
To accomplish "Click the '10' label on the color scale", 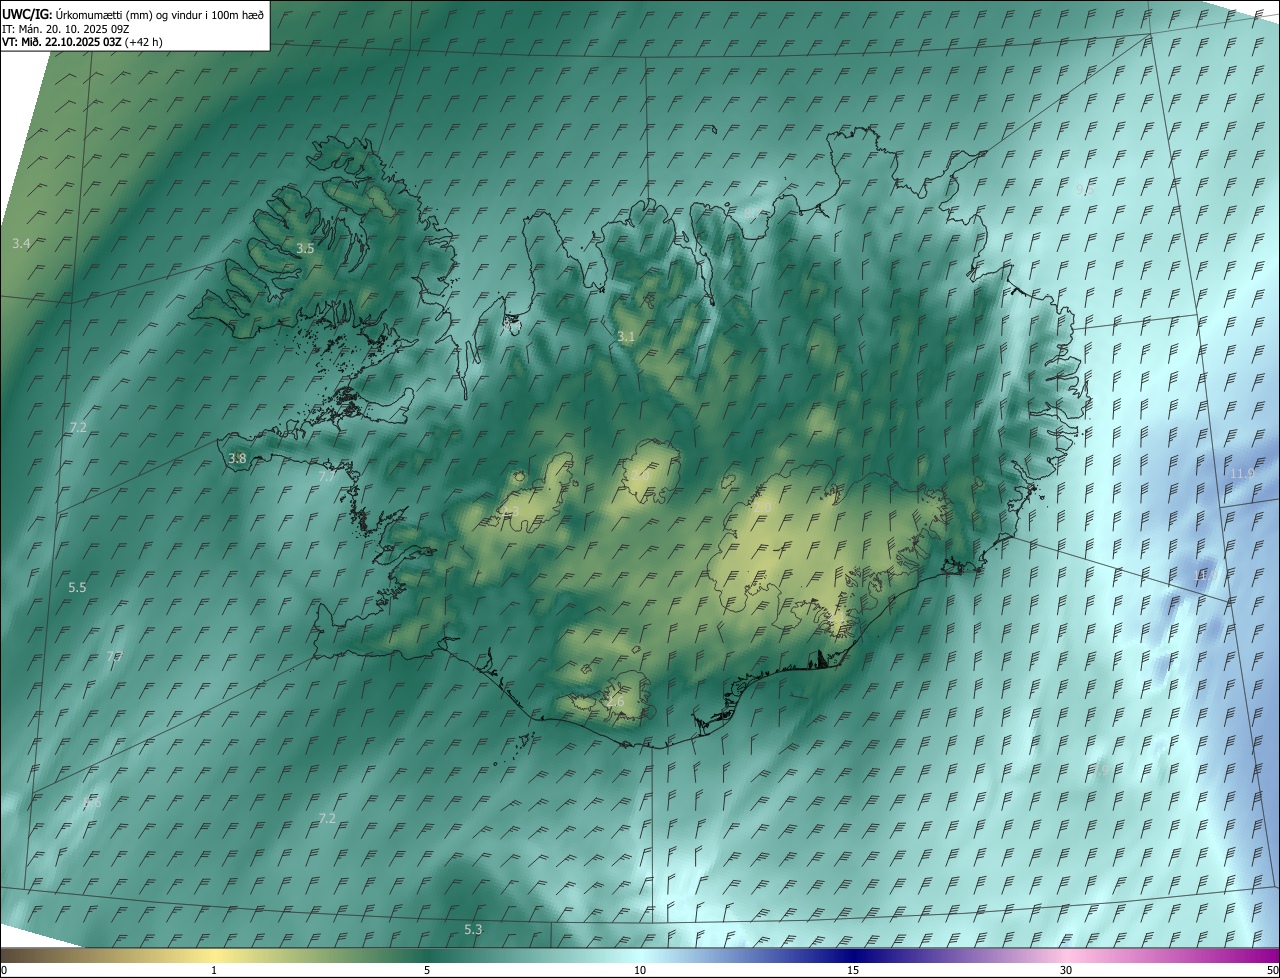I will tap(640, 970).
